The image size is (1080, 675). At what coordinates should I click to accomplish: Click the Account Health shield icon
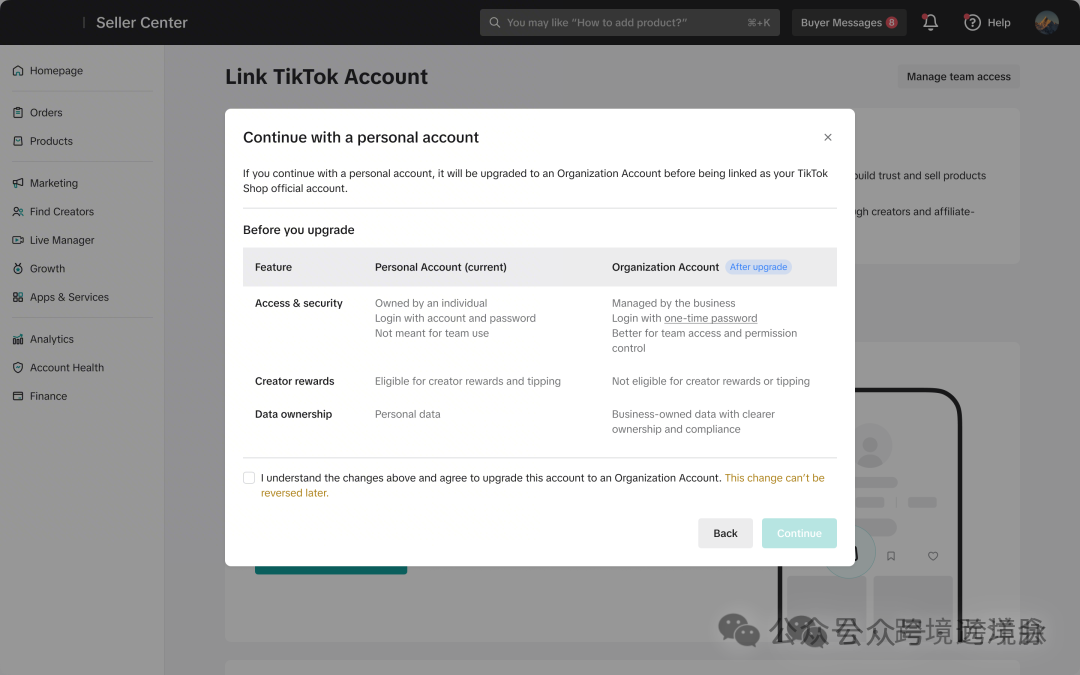click(x=18, y=368)
